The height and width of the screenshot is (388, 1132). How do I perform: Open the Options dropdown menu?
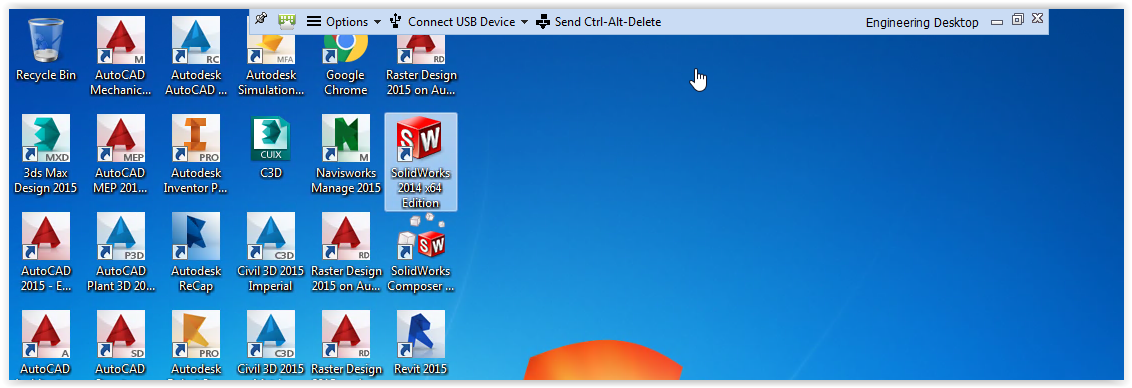[344, 22]
